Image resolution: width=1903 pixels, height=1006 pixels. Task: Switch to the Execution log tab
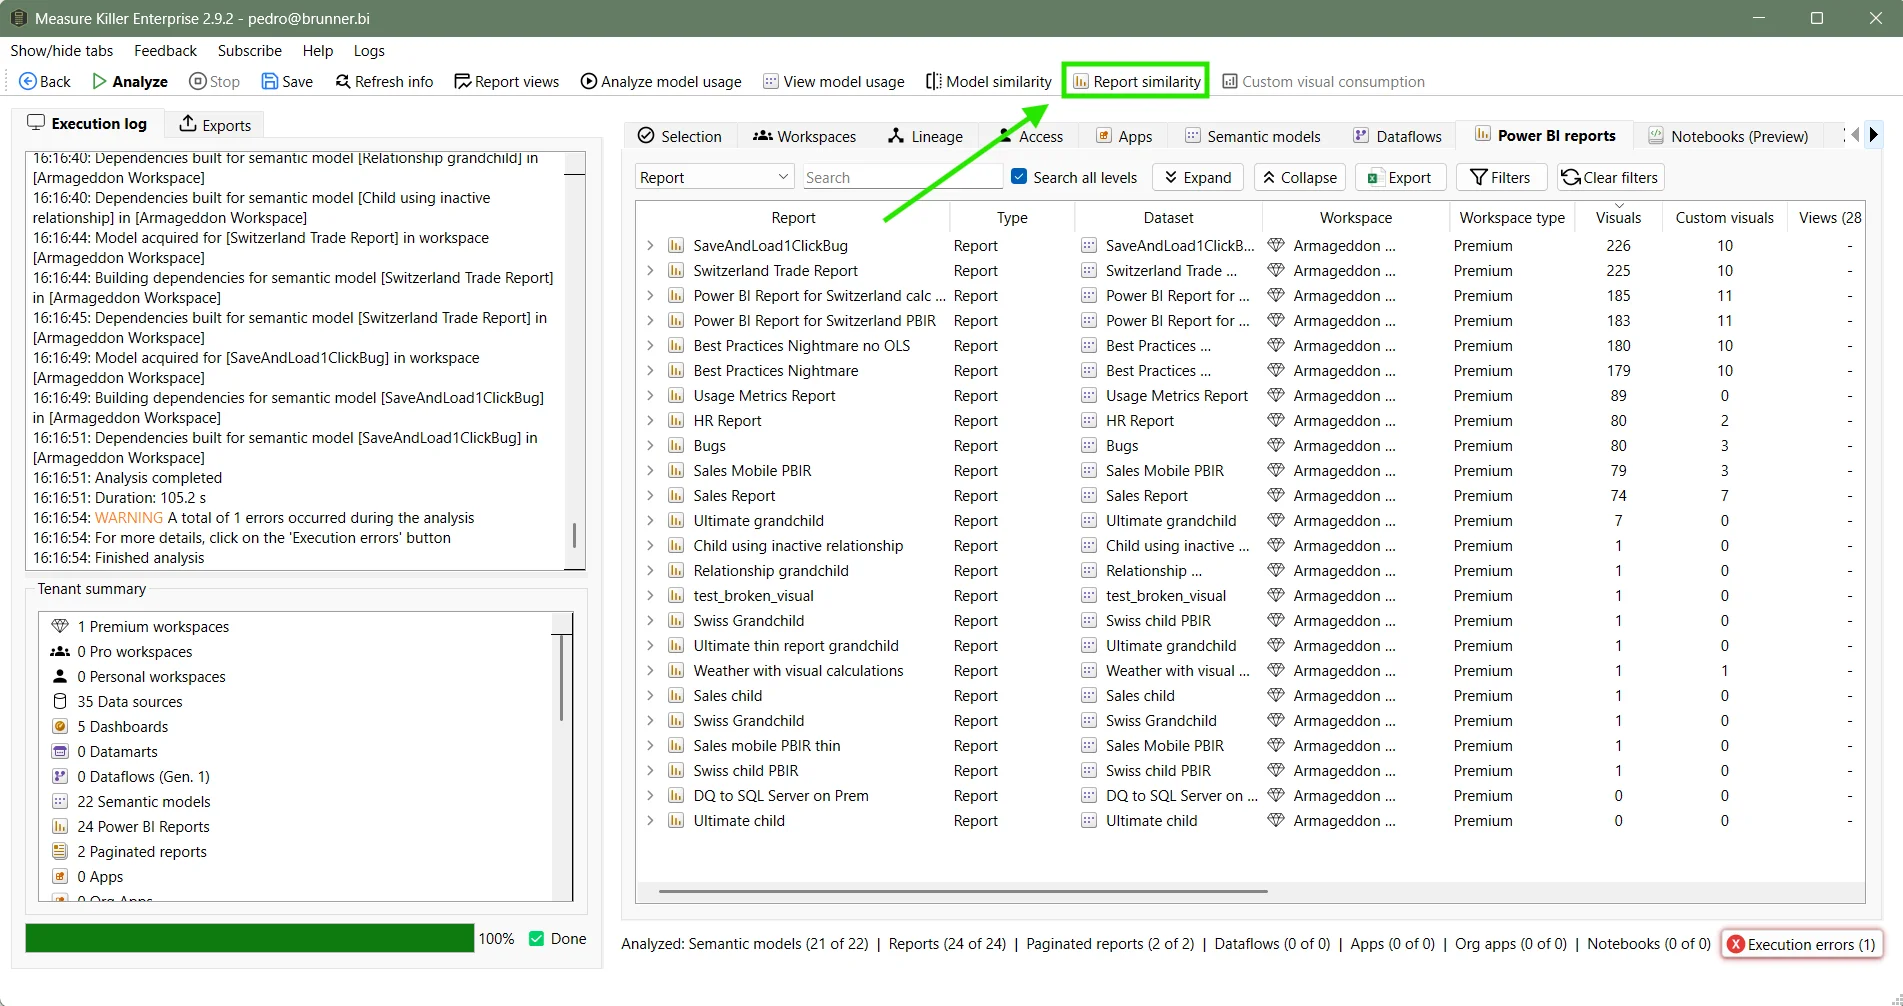[87, 123]
